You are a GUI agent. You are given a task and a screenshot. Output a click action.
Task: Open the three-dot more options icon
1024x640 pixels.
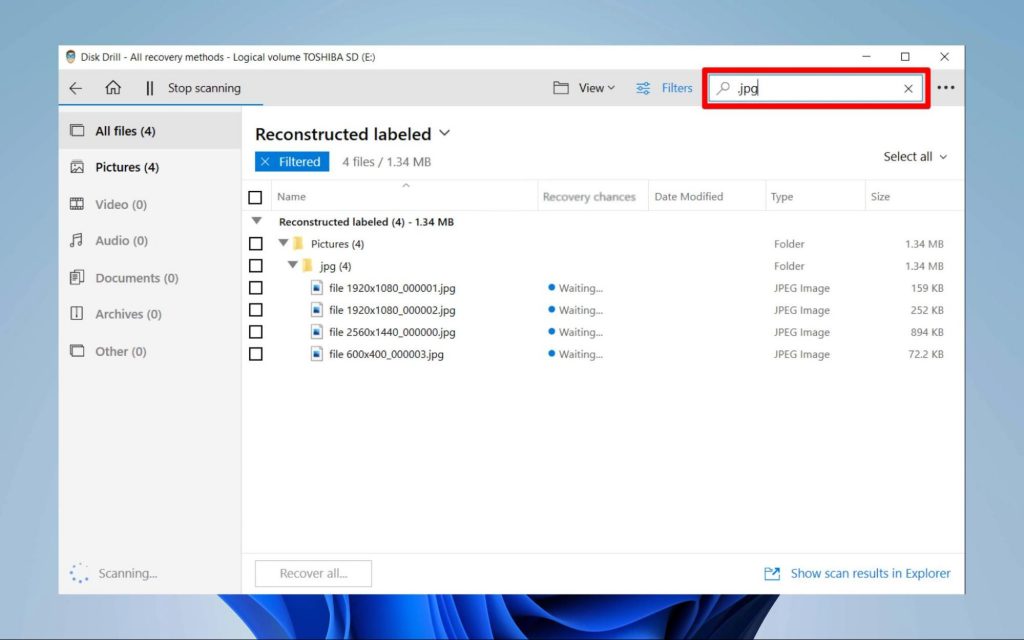click(x=946, y=88)
